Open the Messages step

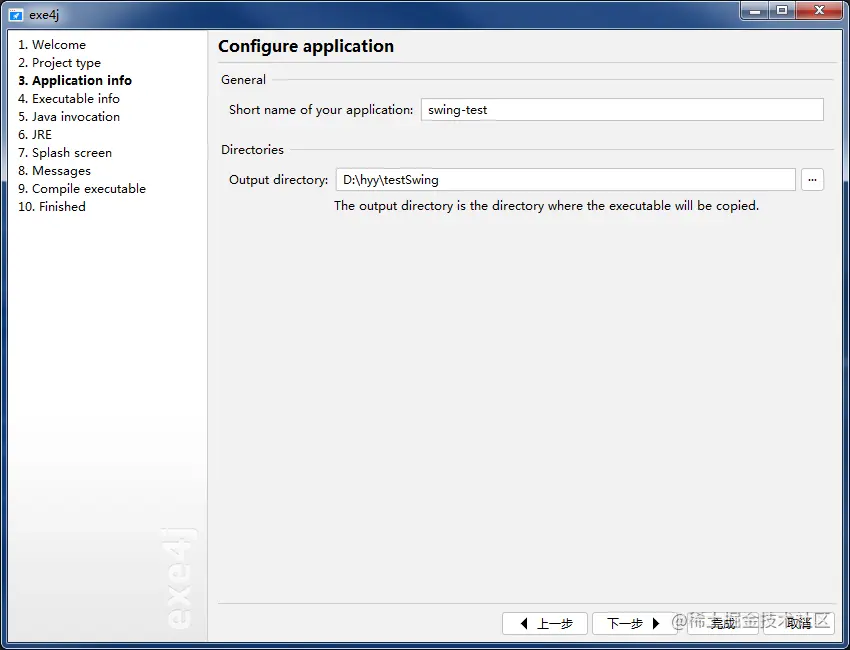[54, 171]
